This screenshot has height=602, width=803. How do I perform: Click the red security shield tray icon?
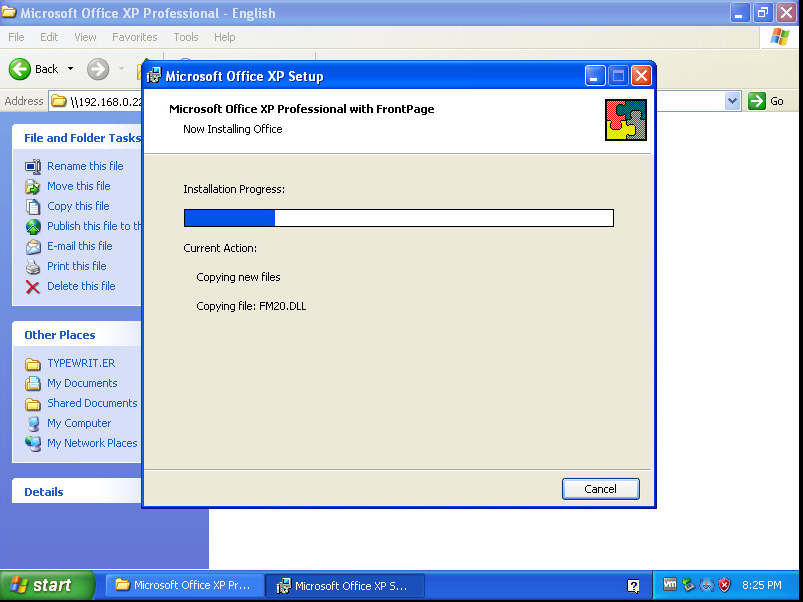pos(725,585)
